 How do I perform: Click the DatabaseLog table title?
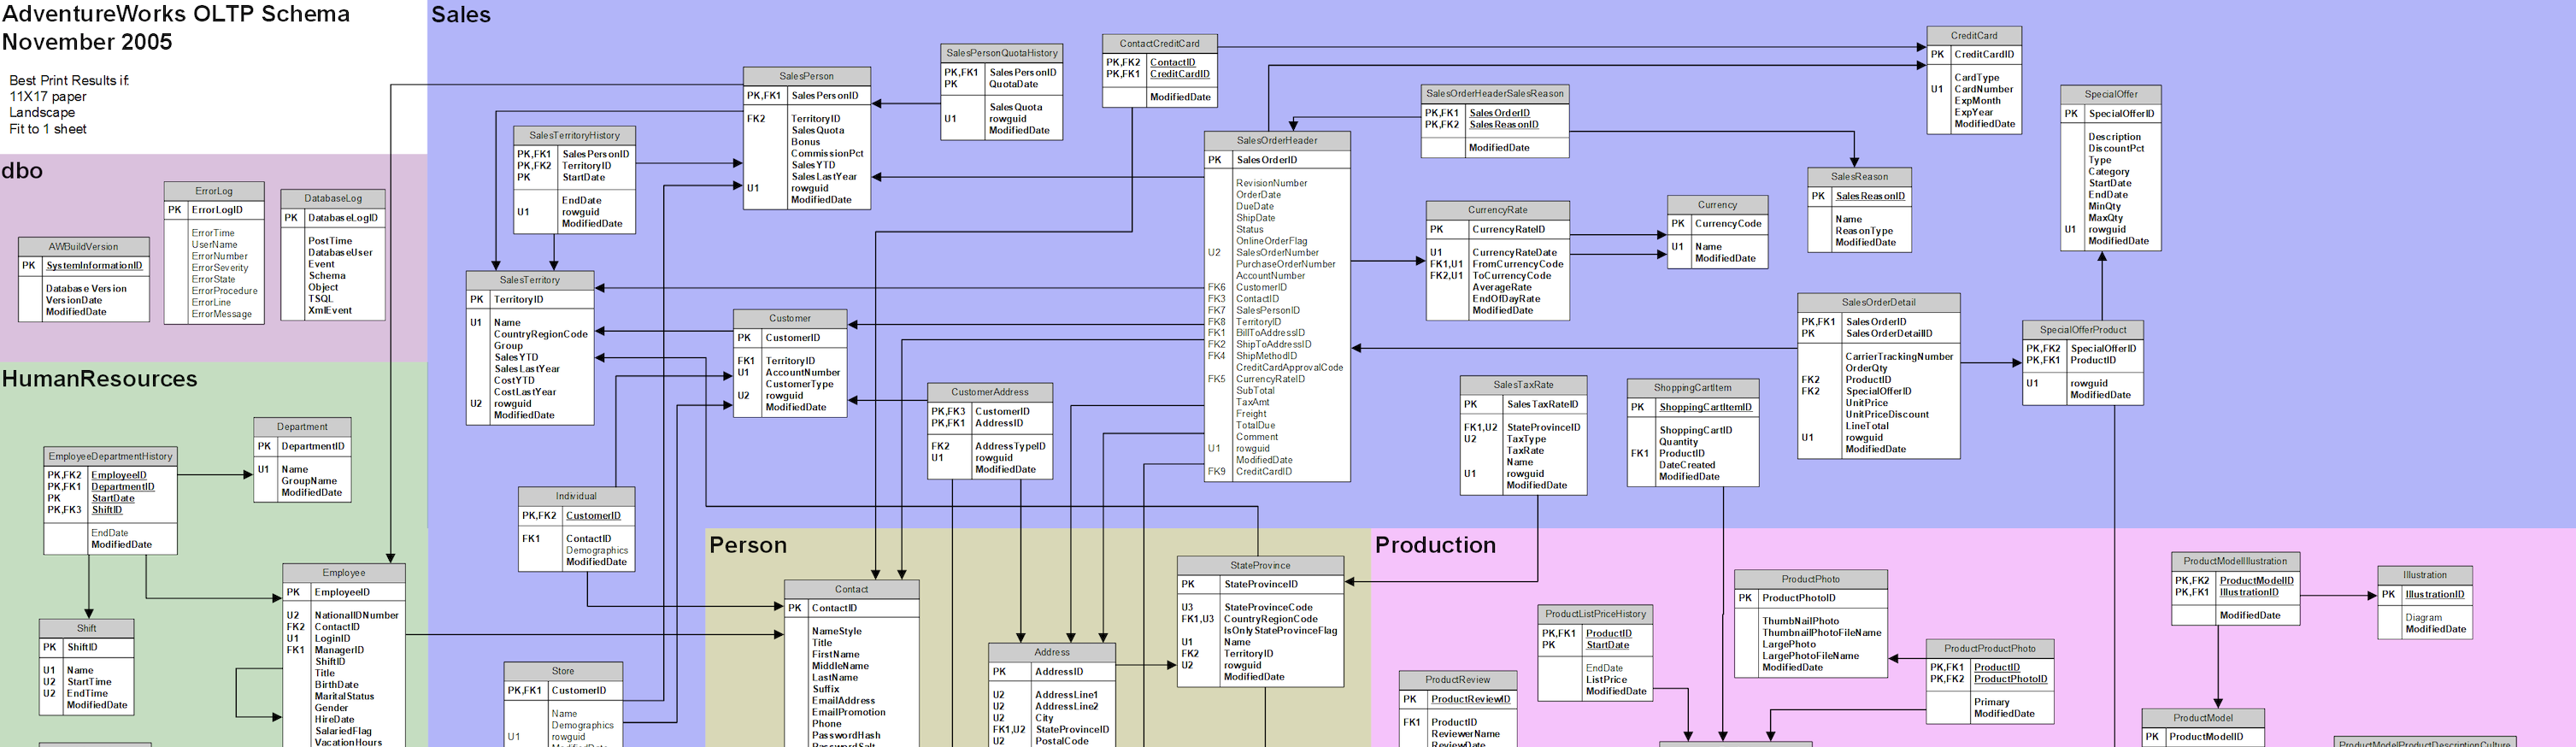click(333, 199)
